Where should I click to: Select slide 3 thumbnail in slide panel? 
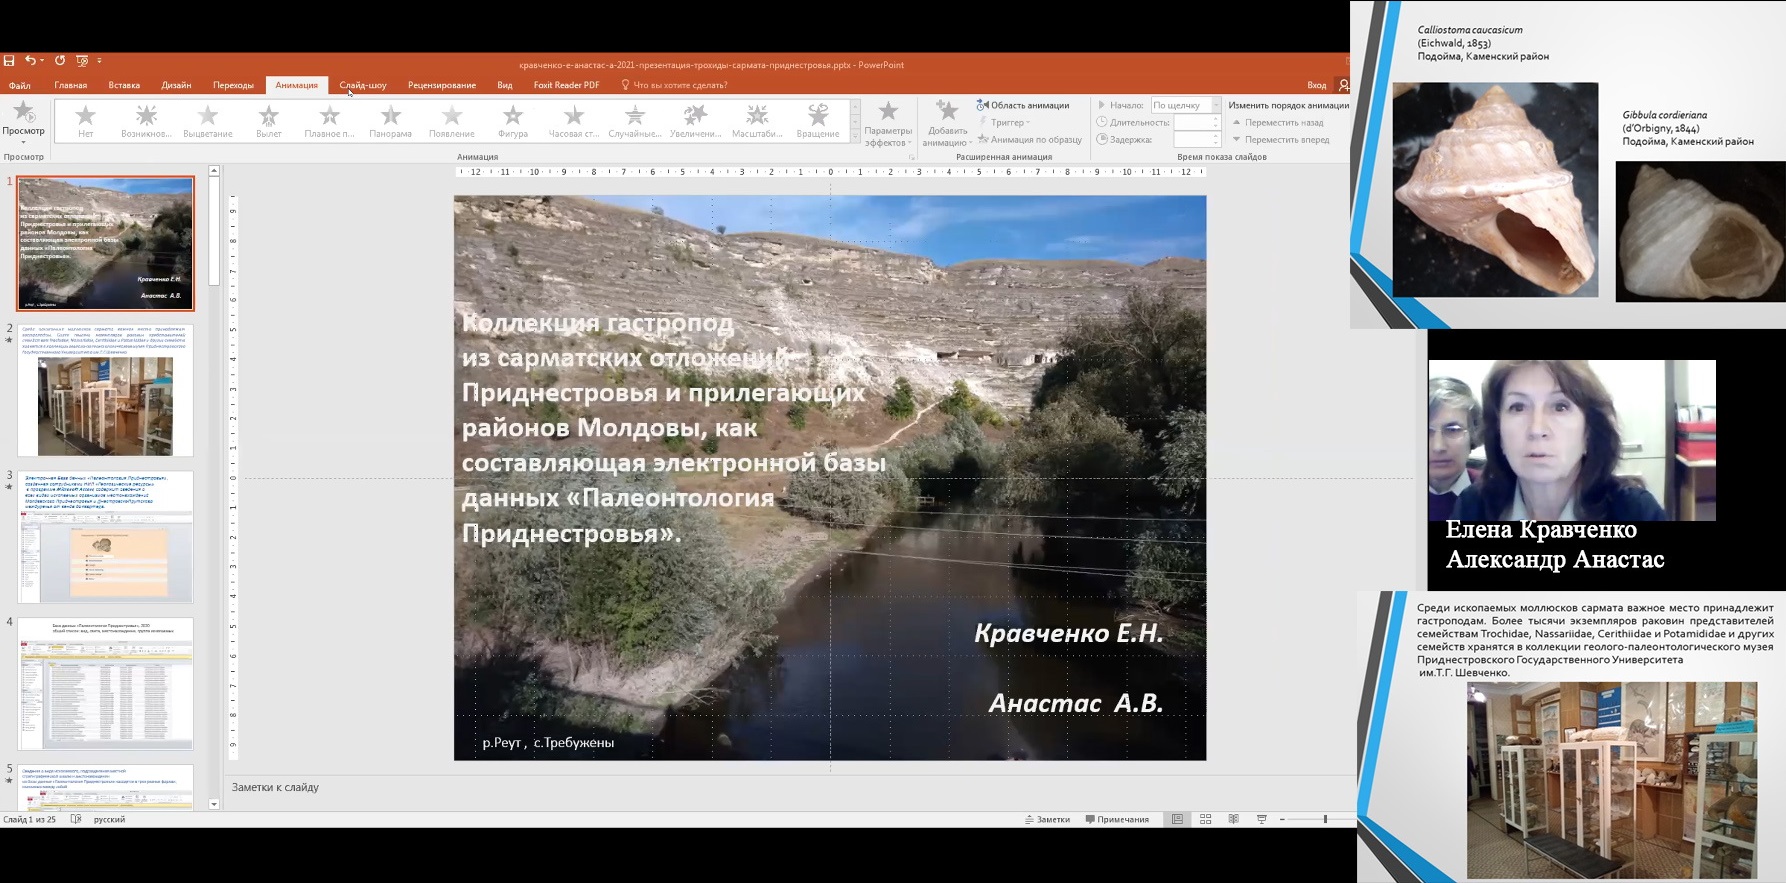tap(105, 538)
